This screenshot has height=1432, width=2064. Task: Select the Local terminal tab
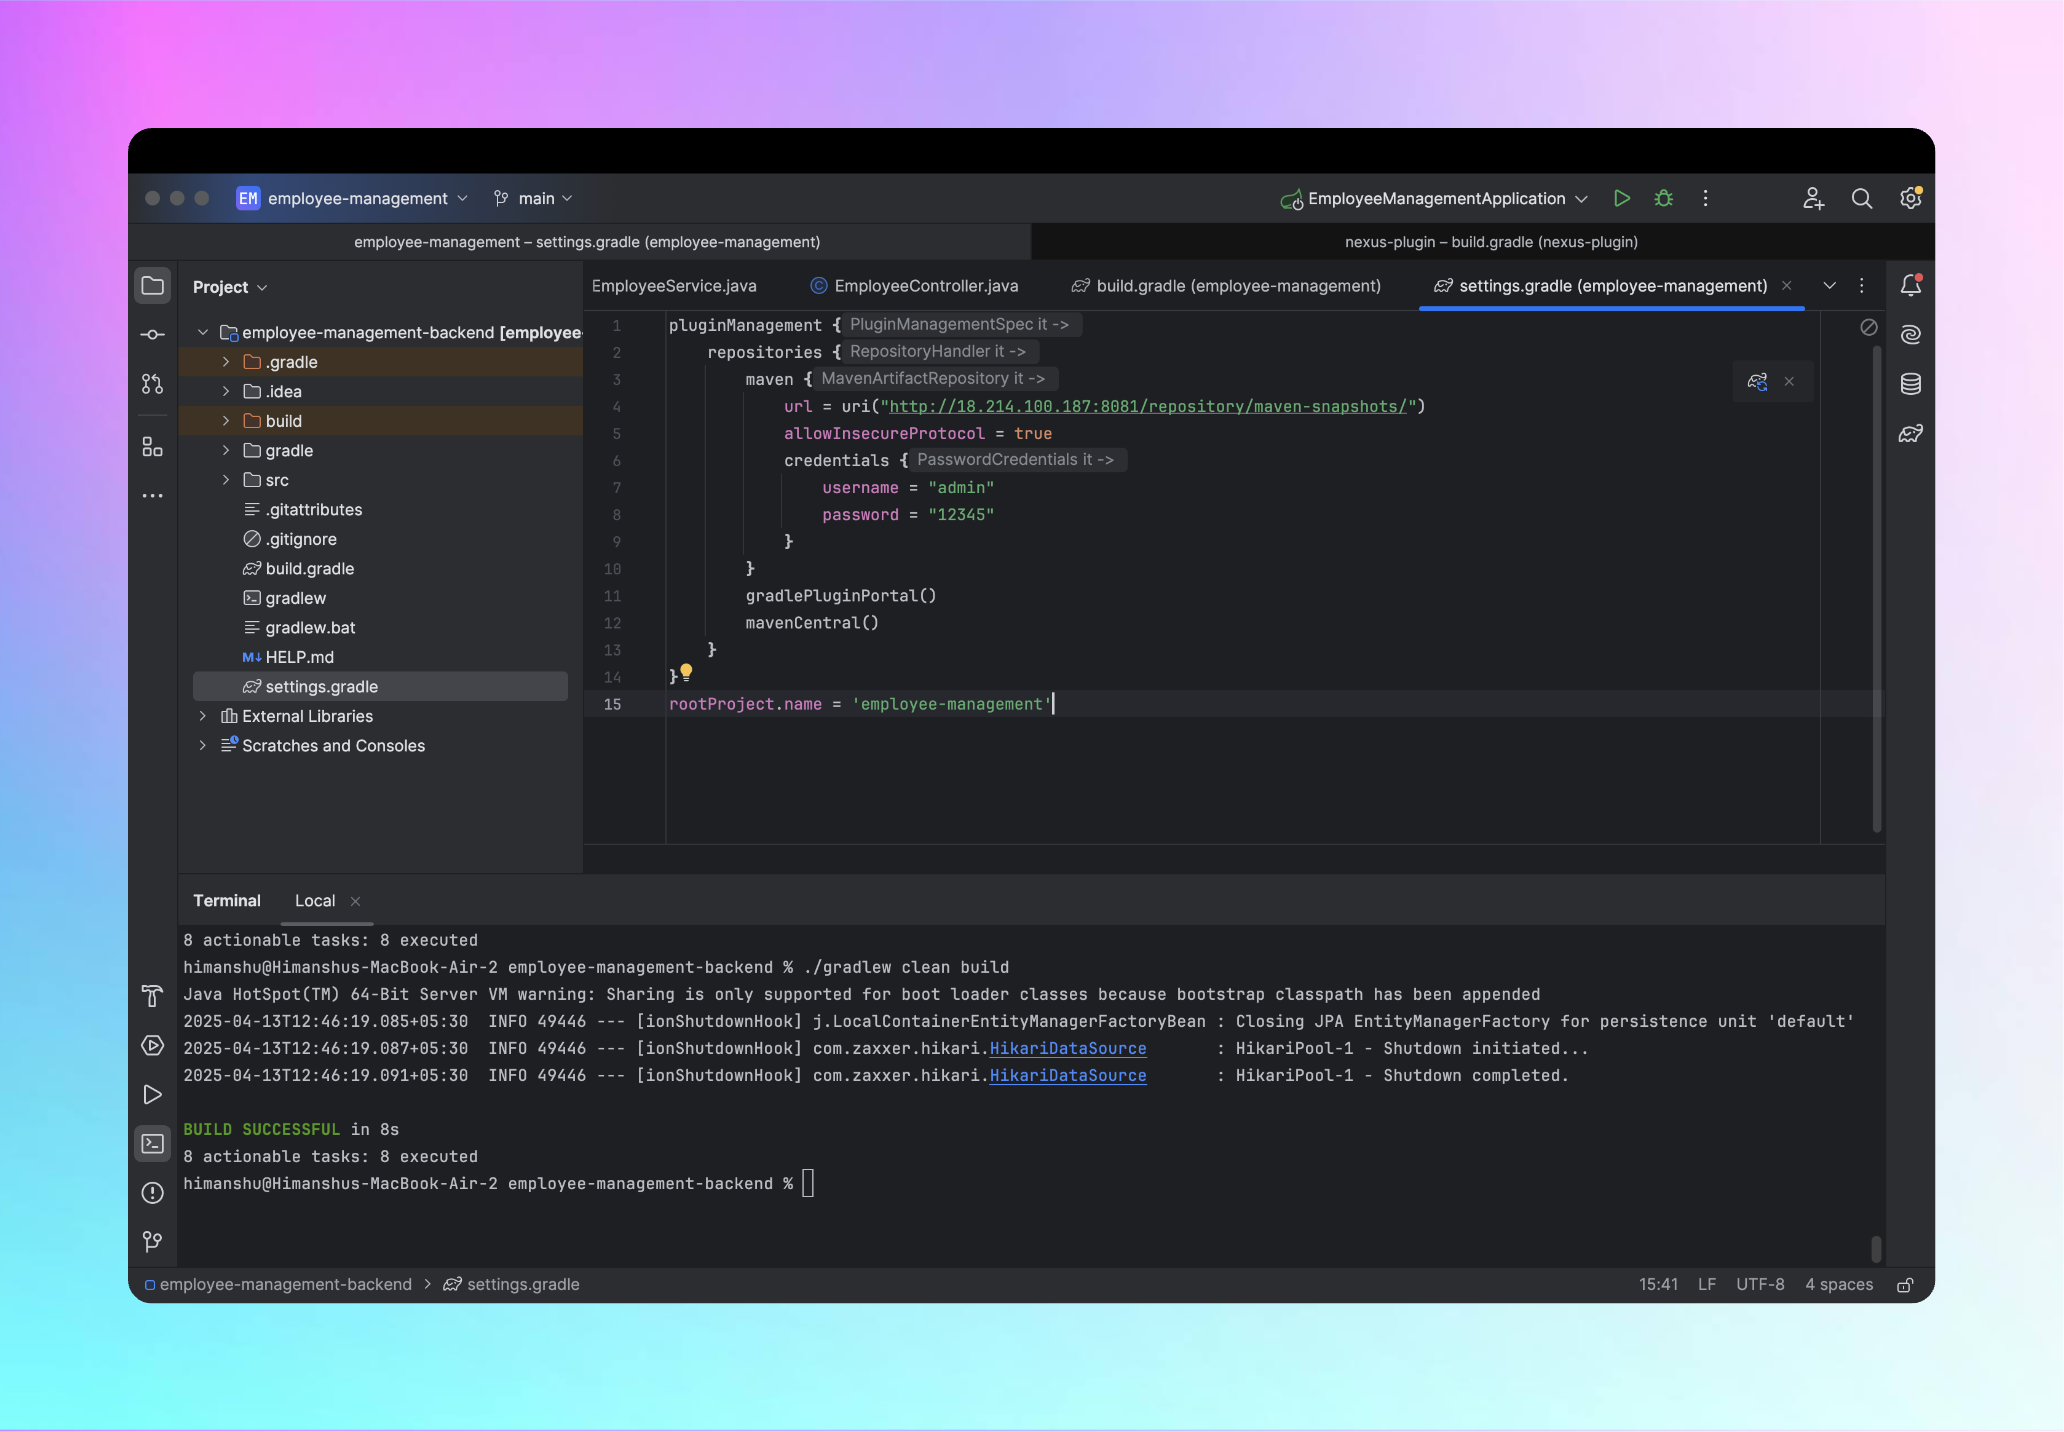click(x=315, y=901)
